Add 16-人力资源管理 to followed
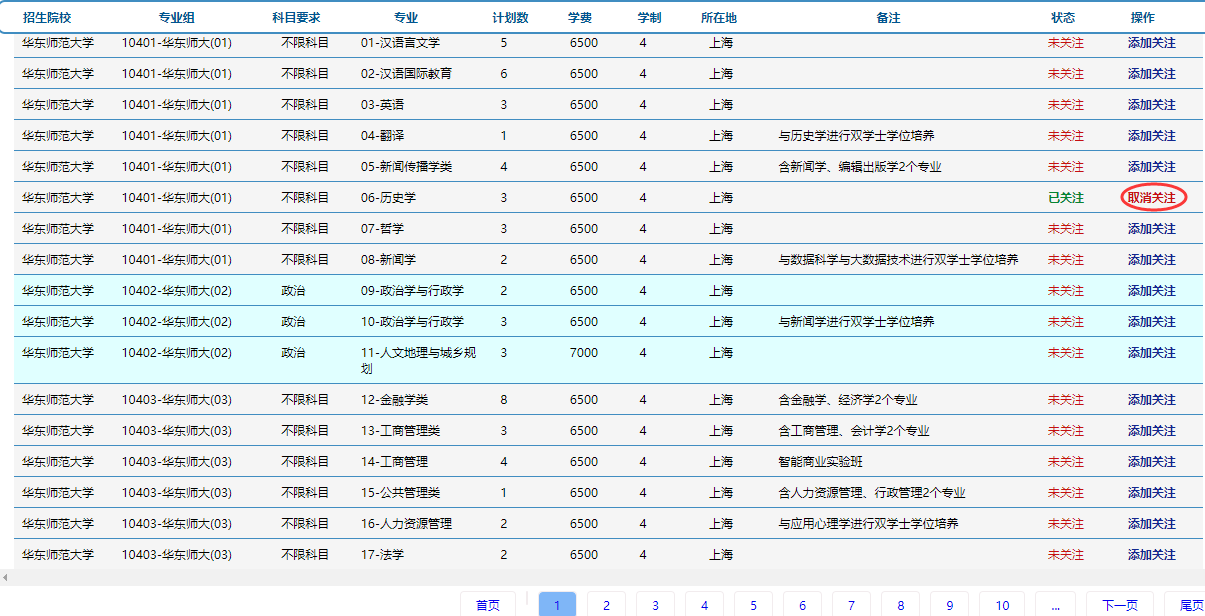This screenshot has width=1205, height=616. tap(1151, 524)
